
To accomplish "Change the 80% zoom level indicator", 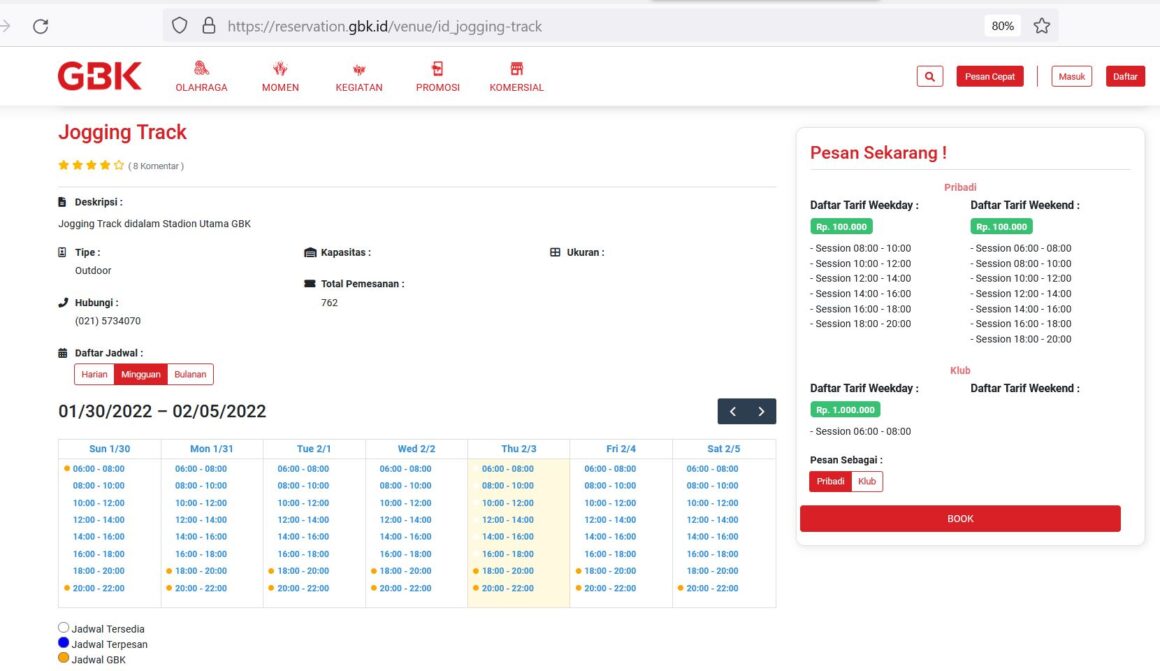I will click(x=1002, y=26).
